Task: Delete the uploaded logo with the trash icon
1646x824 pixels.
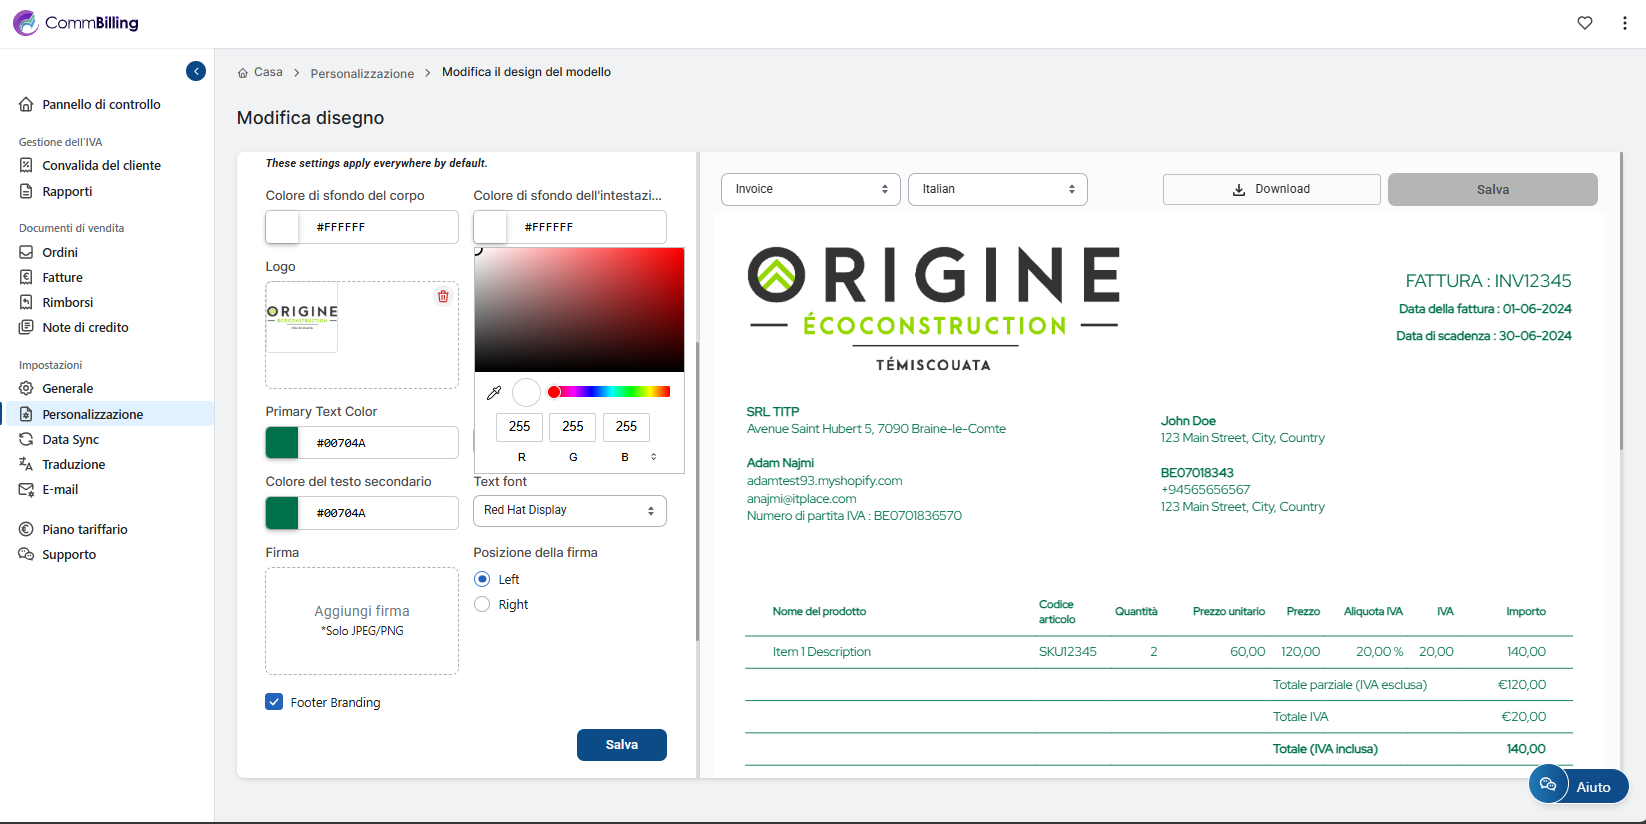Action: pos(443,297)
